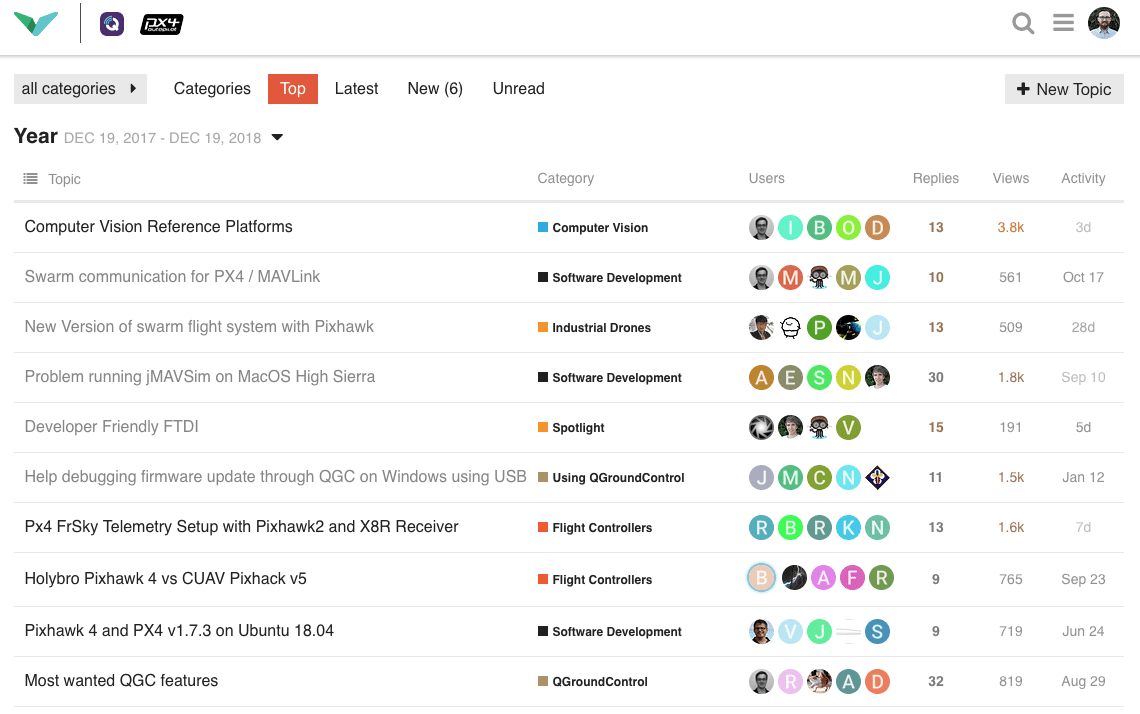
Task: Sort by the Views column header
Action: click(1010, 179)
